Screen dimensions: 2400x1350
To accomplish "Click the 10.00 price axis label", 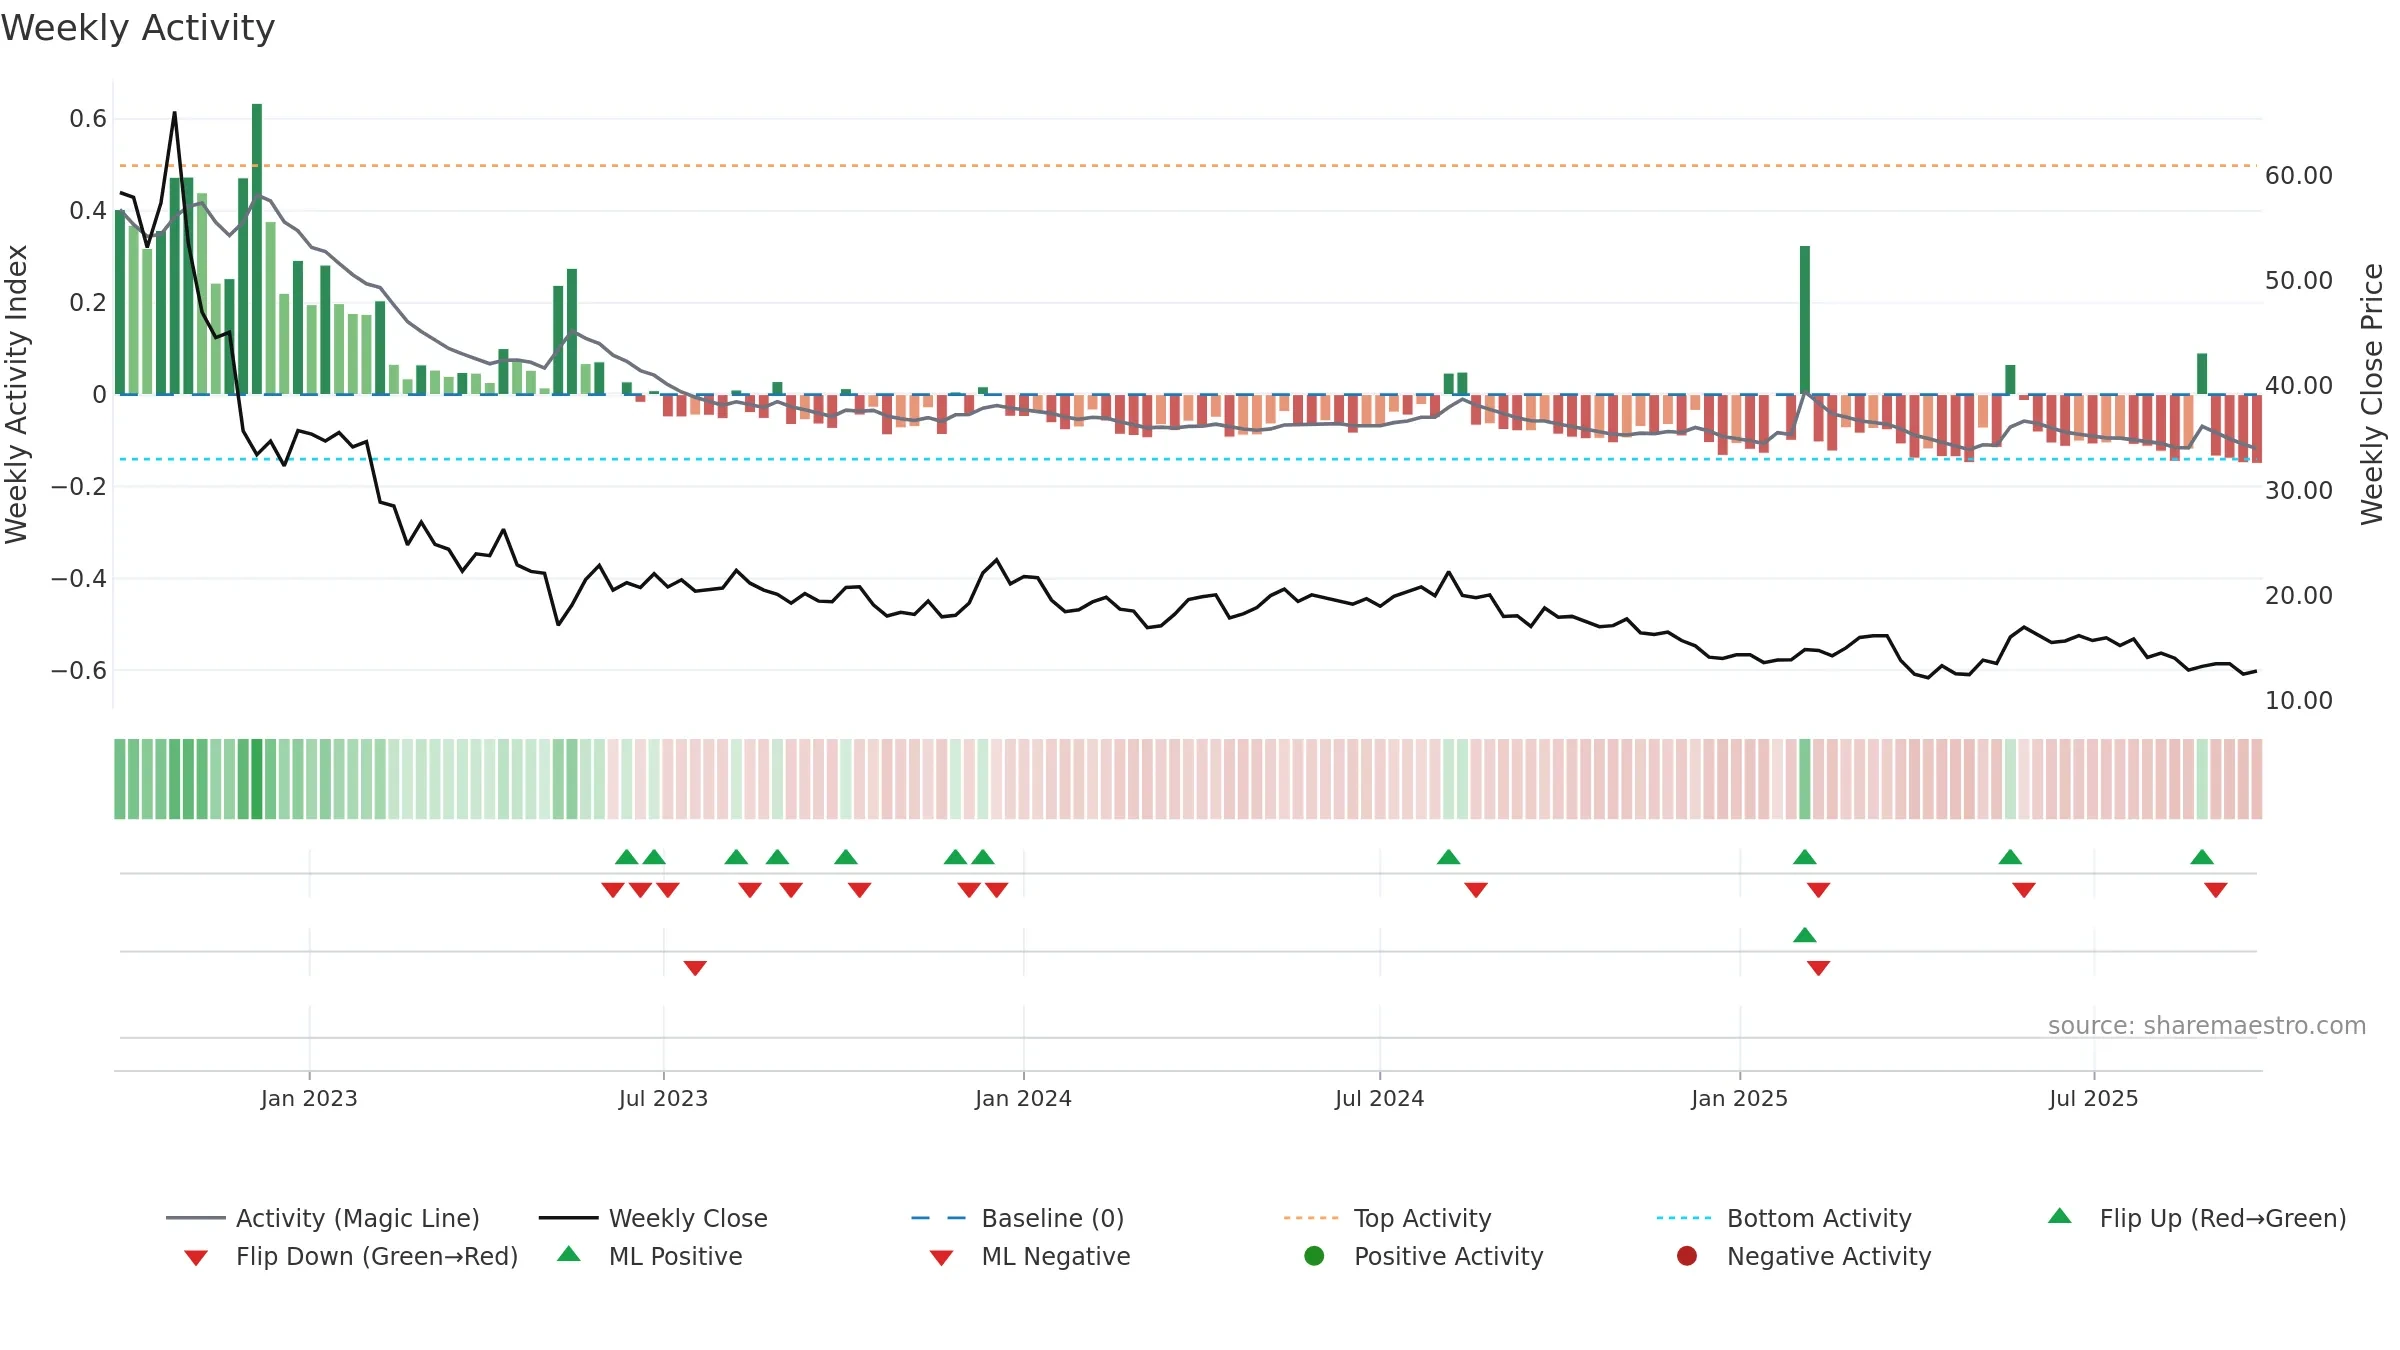I will pos(2298,700).
